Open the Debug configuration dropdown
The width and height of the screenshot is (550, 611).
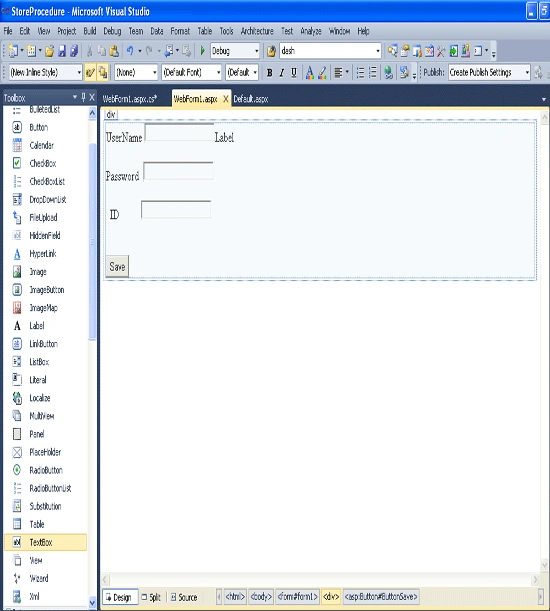tap(235, 51)
